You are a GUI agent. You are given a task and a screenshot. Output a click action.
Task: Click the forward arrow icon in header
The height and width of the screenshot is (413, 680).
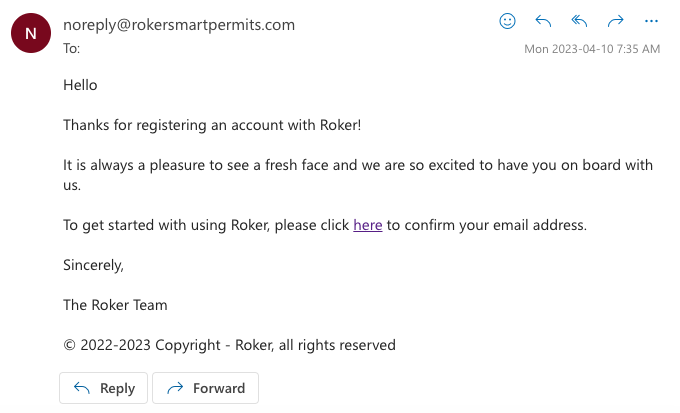616,21
